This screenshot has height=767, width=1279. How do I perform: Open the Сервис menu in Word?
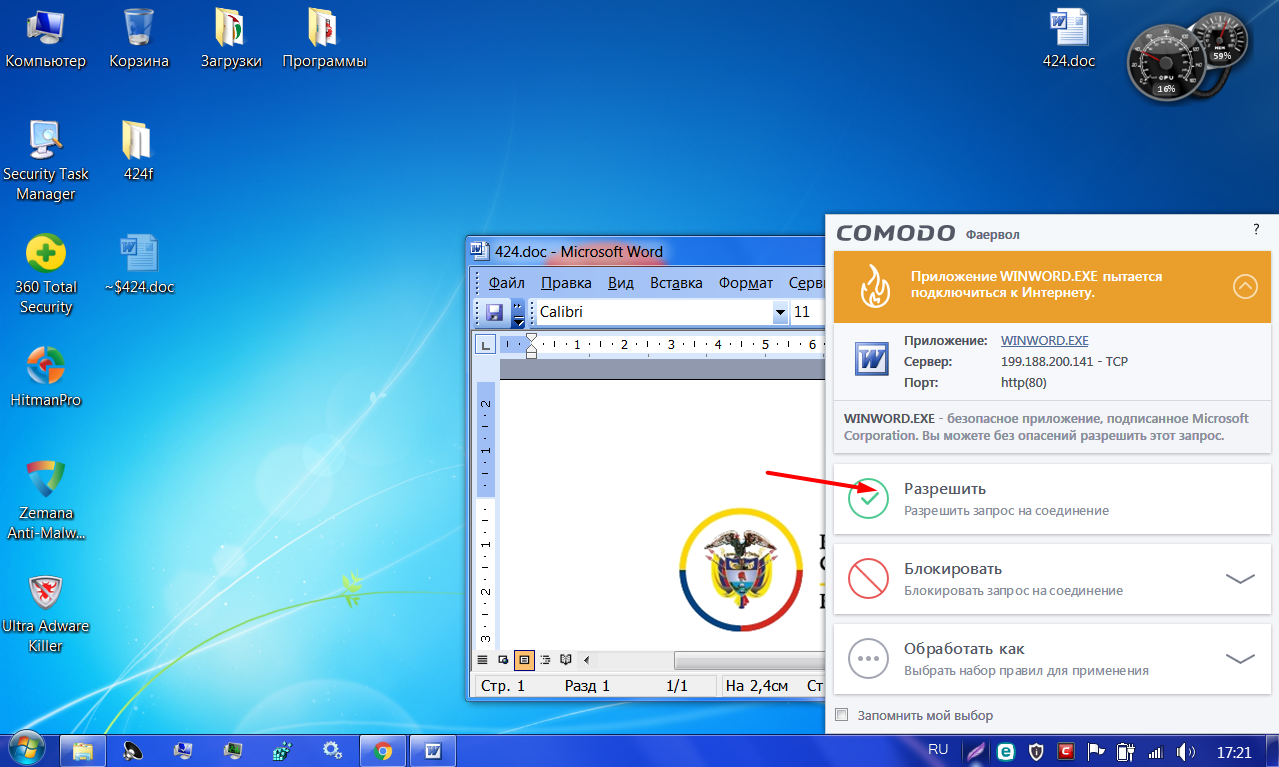pyautogui.click(x=806, y=282)
